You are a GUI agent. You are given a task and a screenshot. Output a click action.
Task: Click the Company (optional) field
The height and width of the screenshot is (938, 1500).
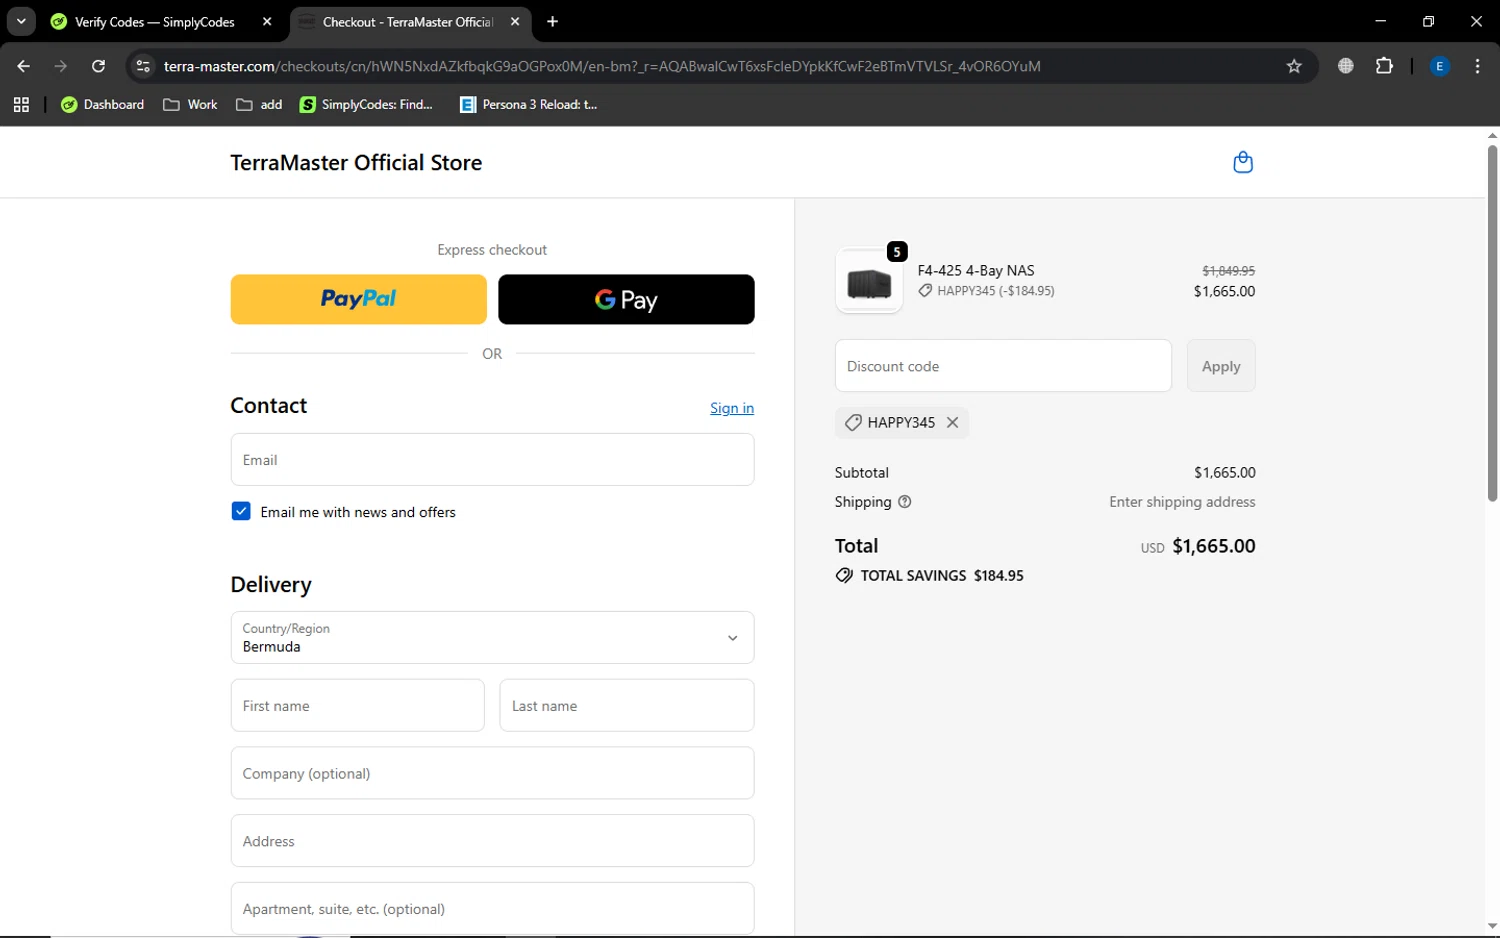[x=492, y=773]
